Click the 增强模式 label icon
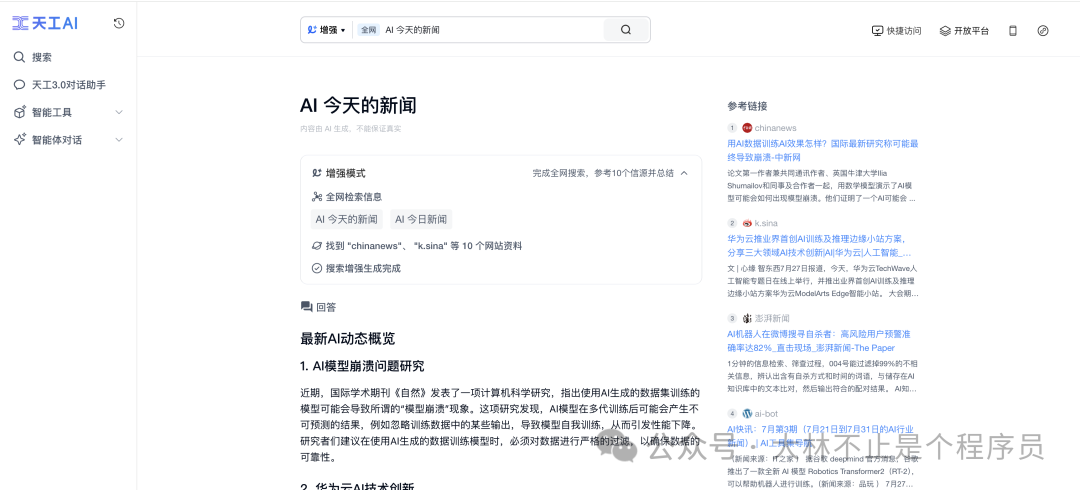Screen dimensions: 1080x490 [x=317, y=173]
